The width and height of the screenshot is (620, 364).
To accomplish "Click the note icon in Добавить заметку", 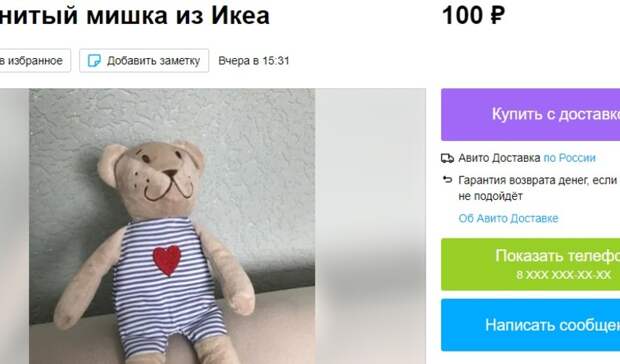I will click(94, 61).
